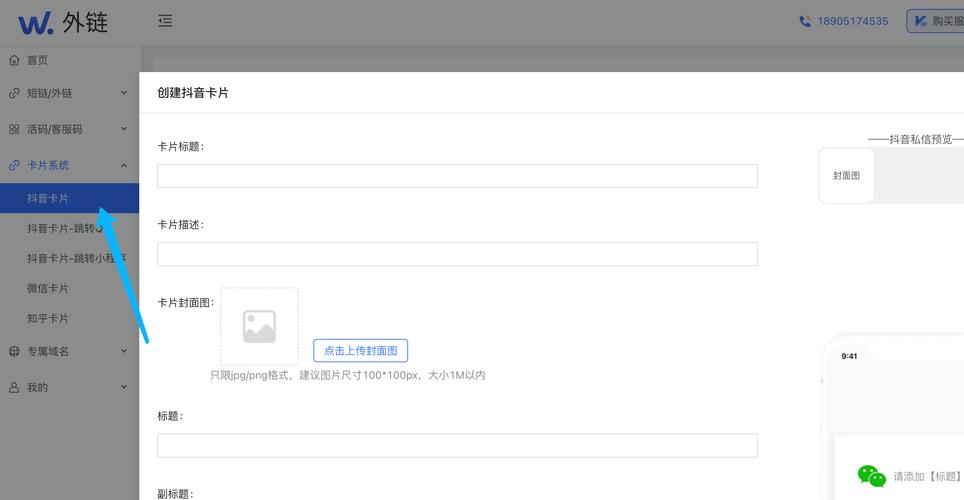Focus the 标题 input field
964x500 pixels.
457,445
